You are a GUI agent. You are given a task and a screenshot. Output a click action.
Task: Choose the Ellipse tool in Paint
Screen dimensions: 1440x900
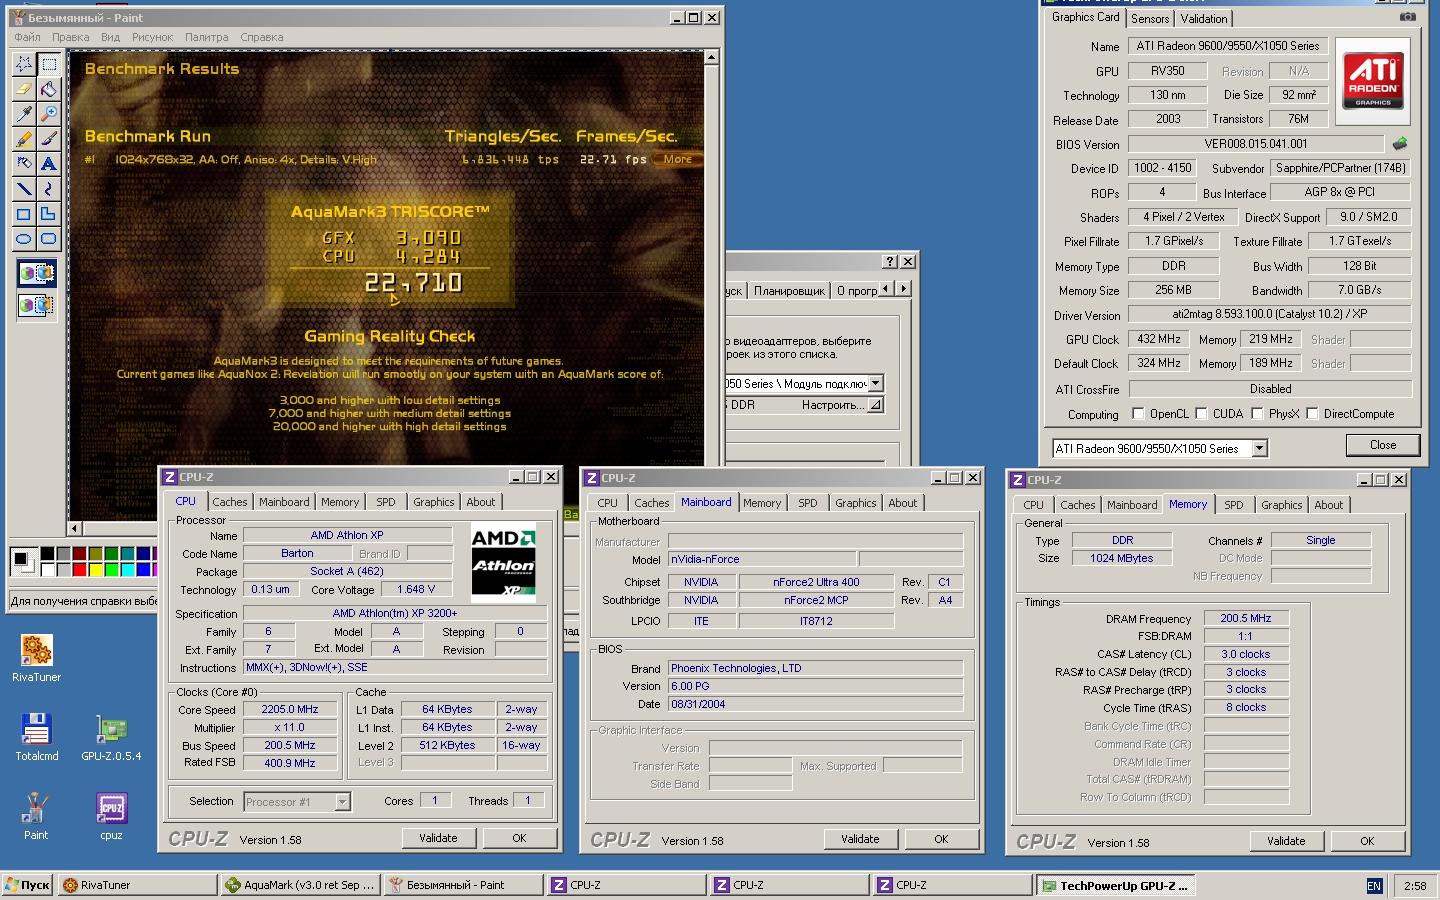point(24,239)
